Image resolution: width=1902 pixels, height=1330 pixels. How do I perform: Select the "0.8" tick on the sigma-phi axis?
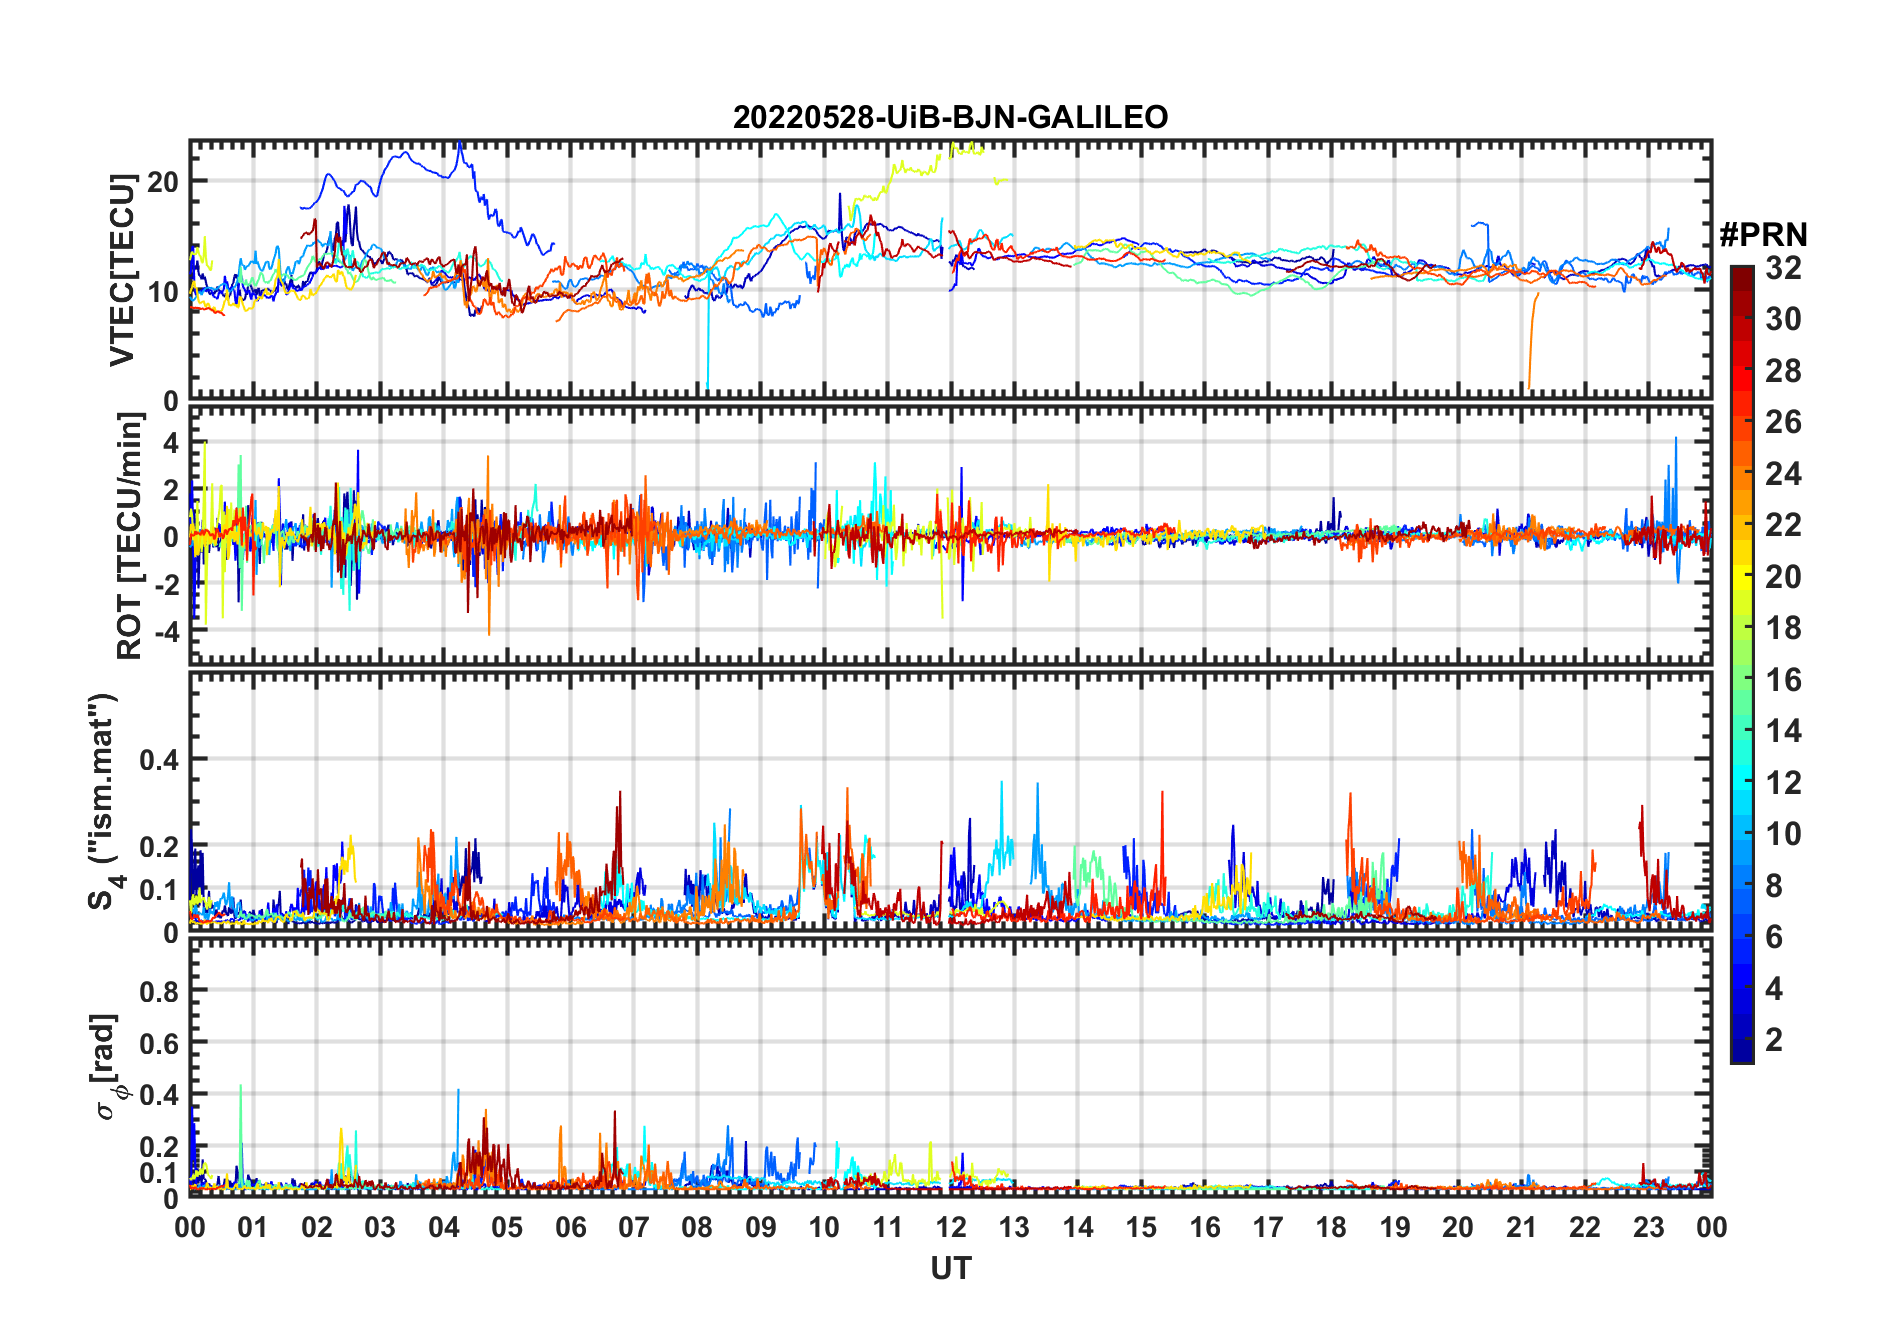coord(160,991)
